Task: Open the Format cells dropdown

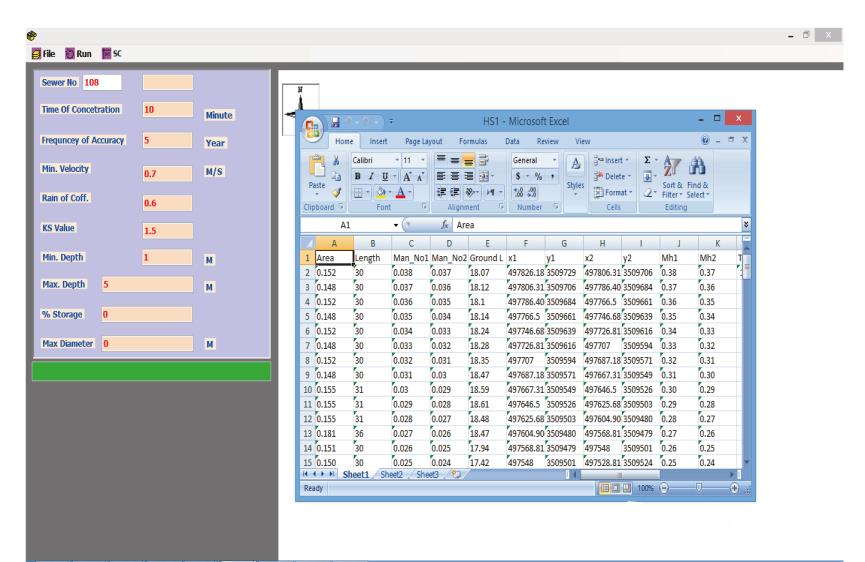Action: coord(613,192)
